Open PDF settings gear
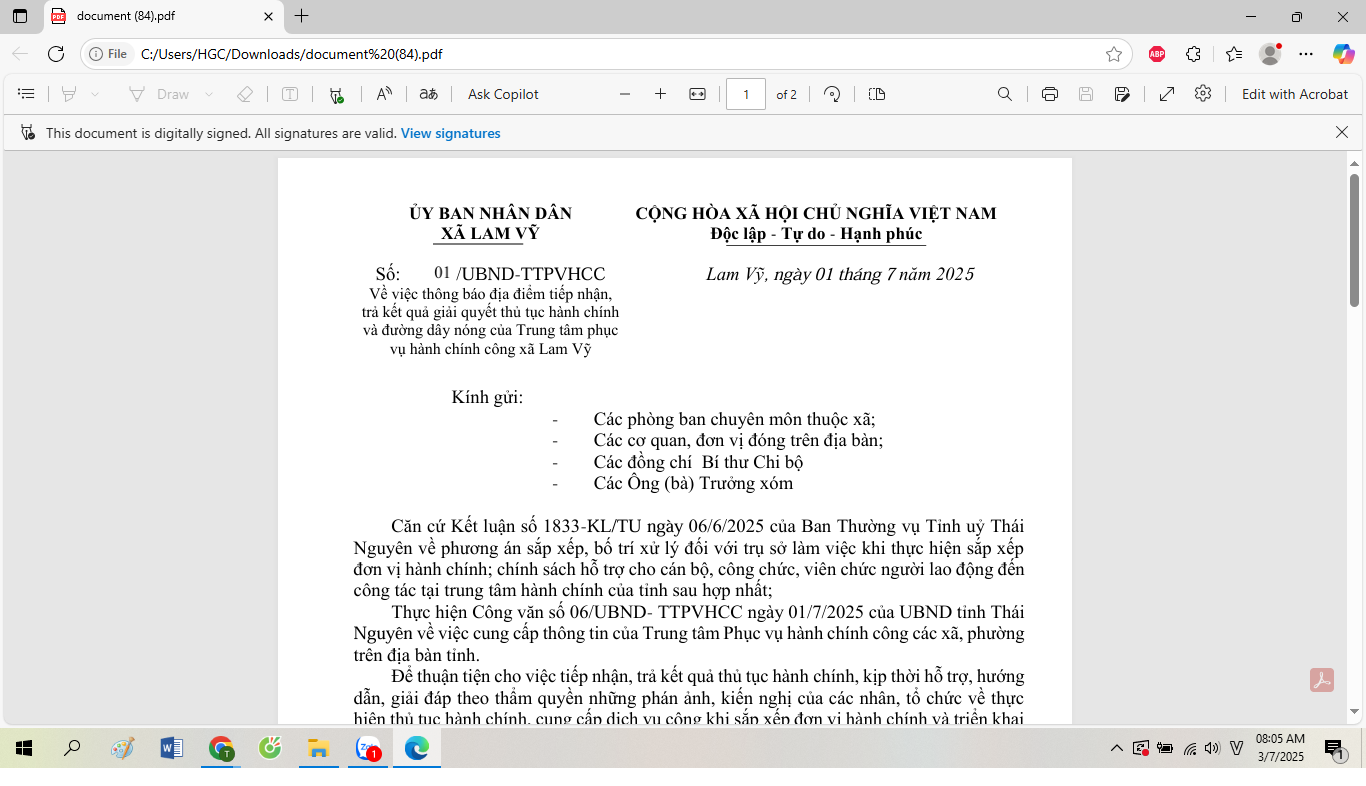The height and width of the screenshot is (786, 1366). [1203, 94]
